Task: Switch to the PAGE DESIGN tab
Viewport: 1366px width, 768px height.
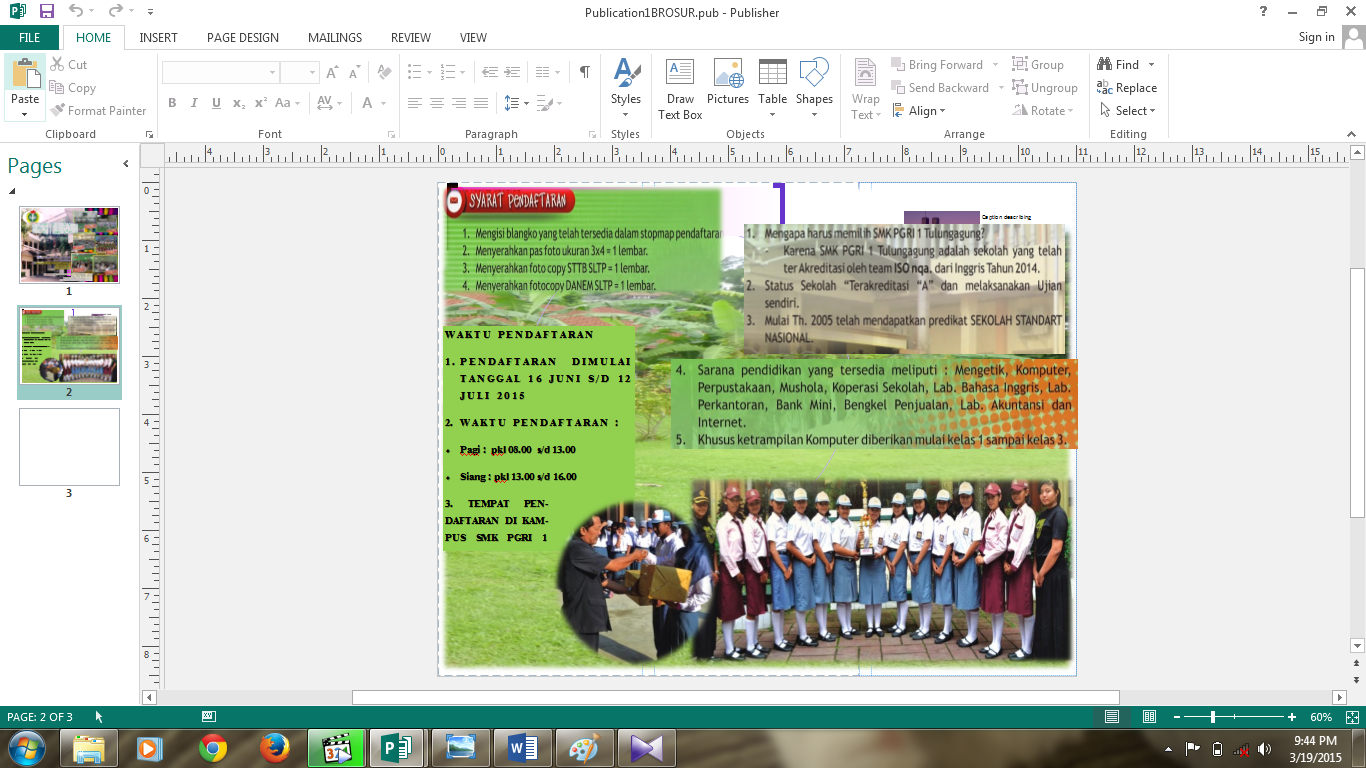Action: point(243,37)
